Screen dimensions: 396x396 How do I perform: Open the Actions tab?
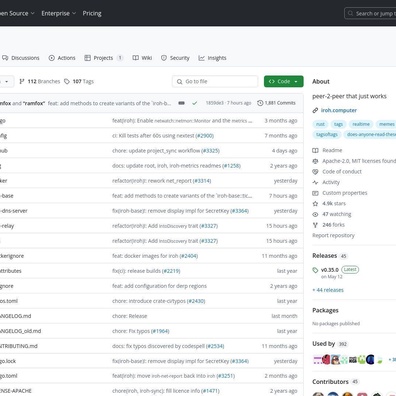(x=62, y=58)
